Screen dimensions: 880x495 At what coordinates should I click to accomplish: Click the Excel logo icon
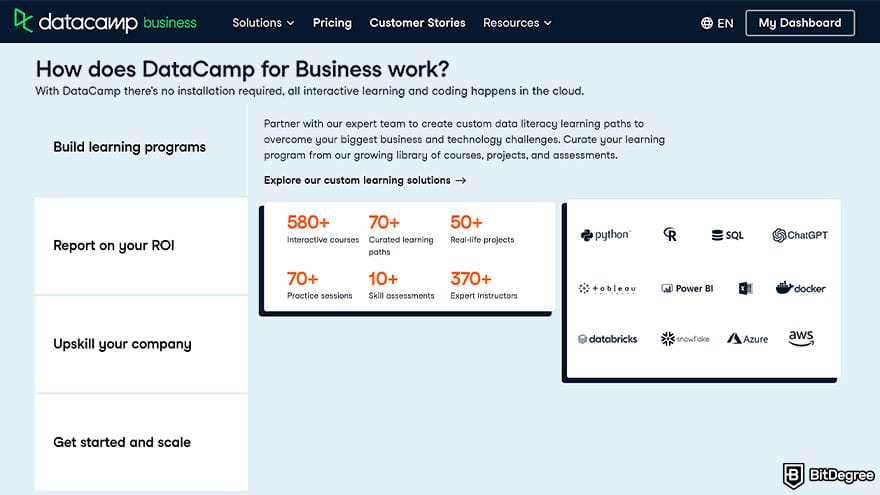[x=745, y=288]
